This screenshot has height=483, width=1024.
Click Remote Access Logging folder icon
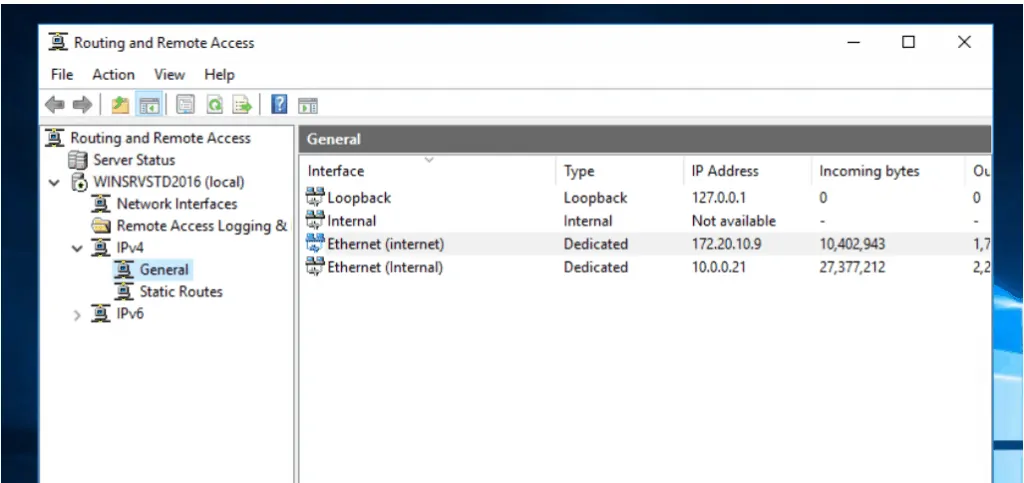click(x=101, y=226)
